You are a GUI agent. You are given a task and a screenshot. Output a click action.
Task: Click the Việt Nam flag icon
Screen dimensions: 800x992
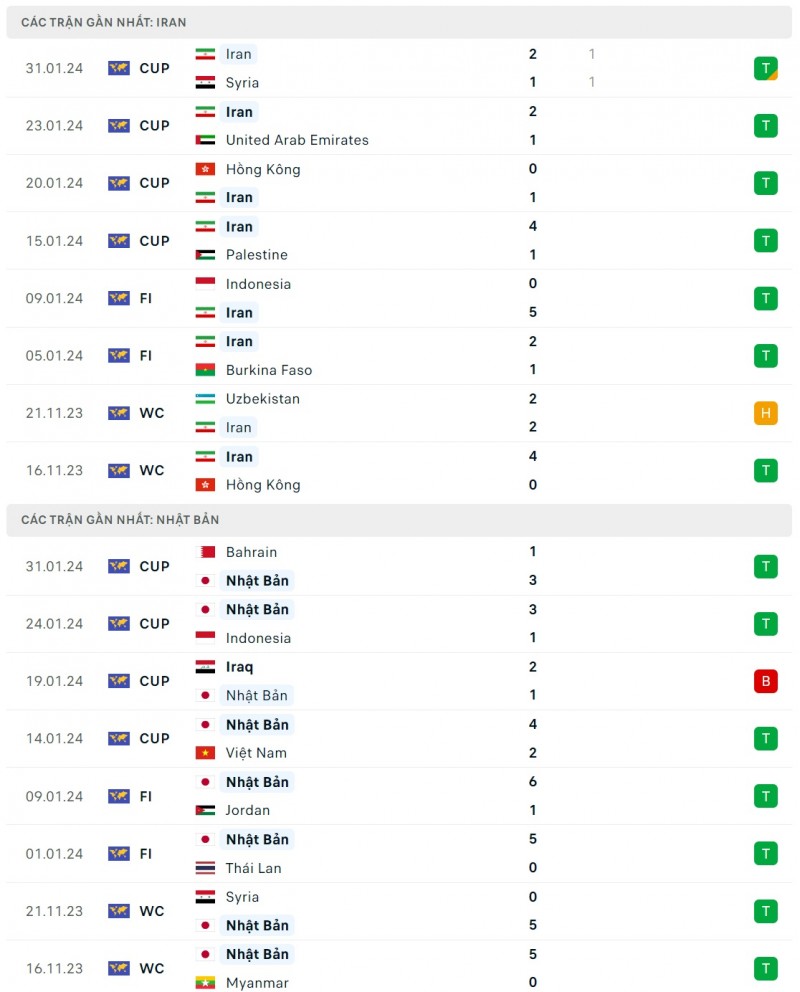point(205,753)
